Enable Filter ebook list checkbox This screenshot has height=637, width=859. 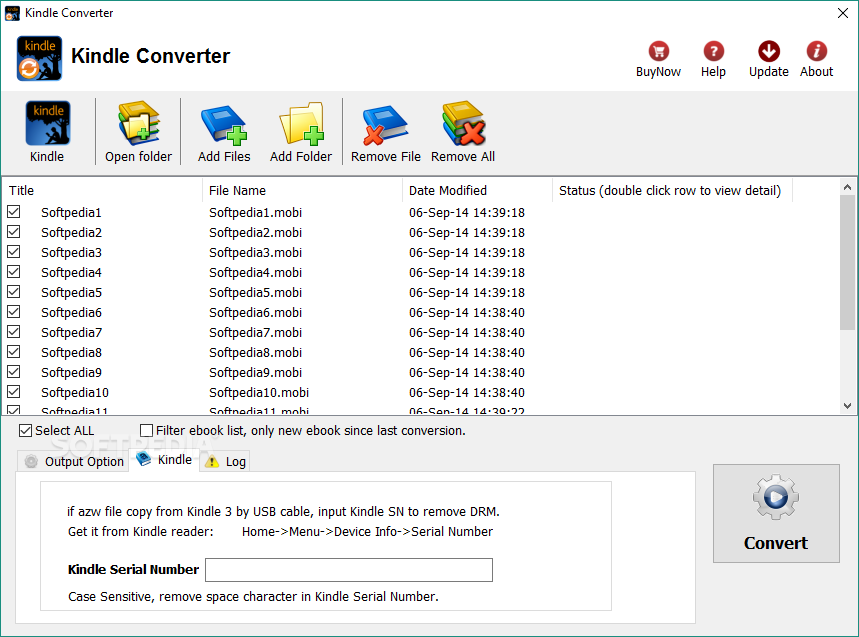146,431
